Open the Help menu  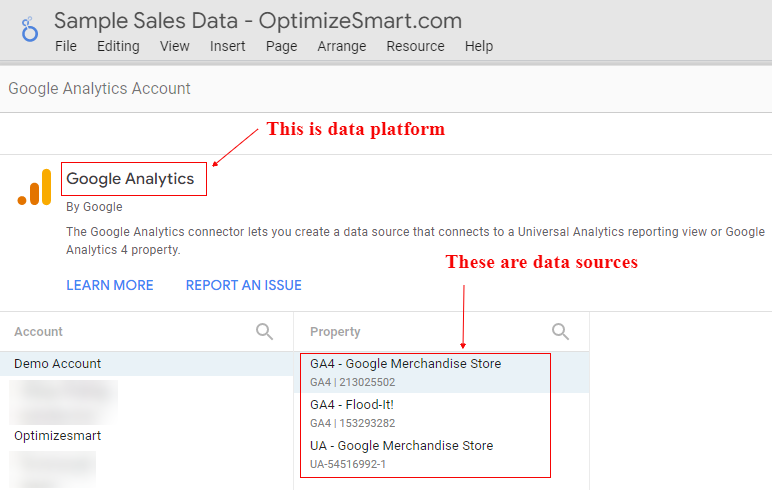[x=479, y=46]
